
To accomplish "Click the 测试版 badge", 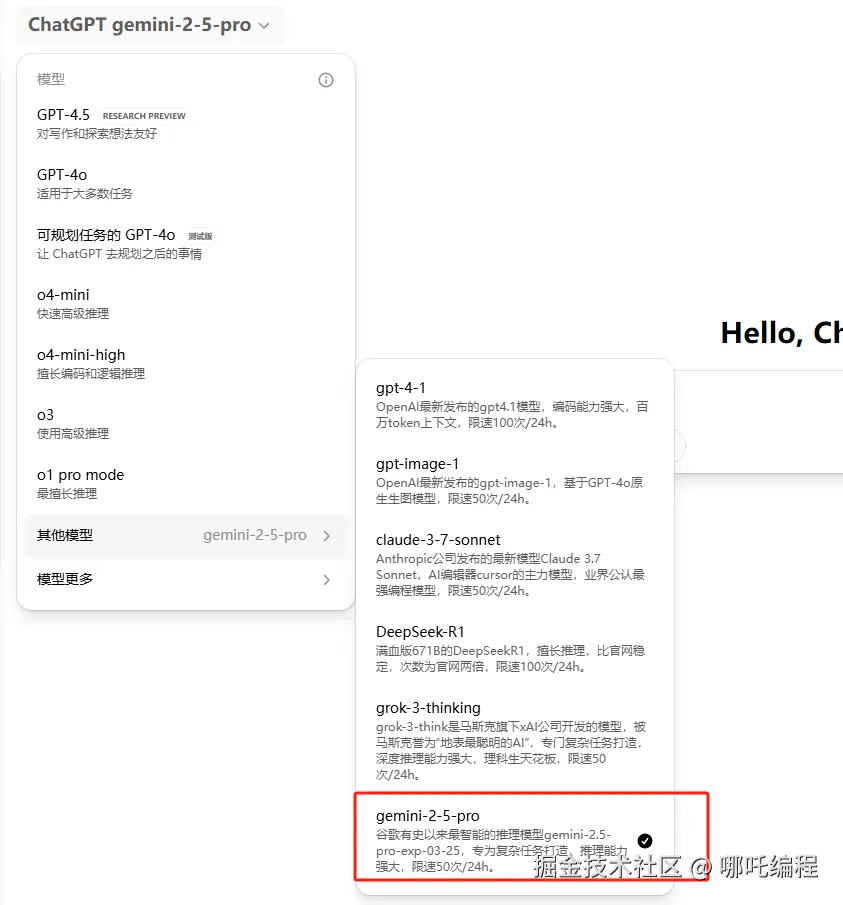I will coord(200,236).
